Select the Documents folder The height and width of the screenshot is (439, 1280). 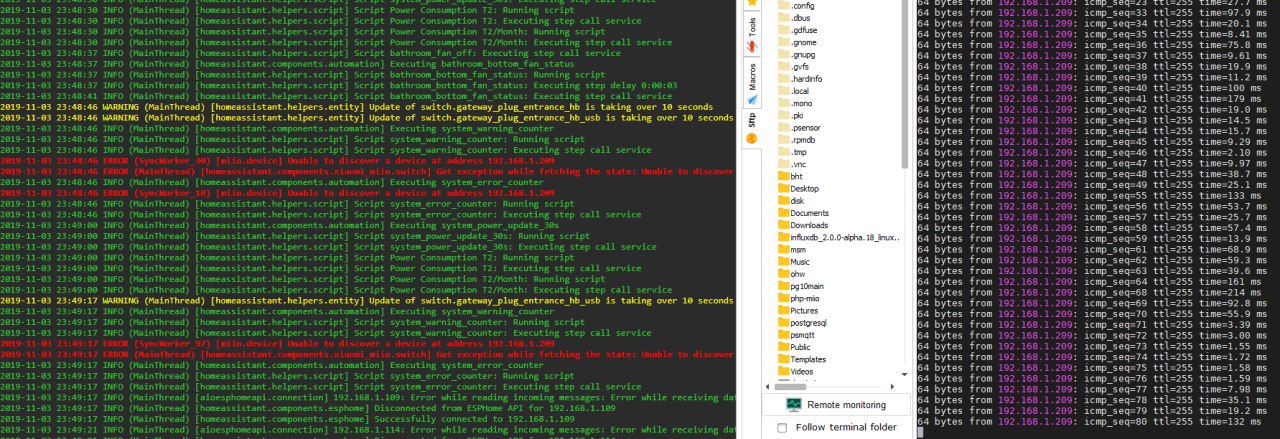(803, 213)
